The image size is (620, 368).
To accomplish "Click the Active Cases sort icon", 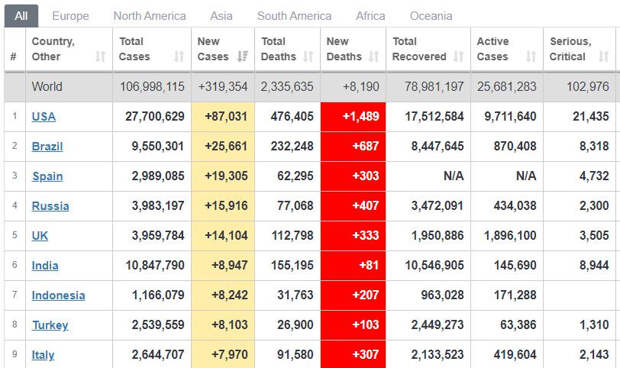I will pyautogui.click(x=531, y=57).
